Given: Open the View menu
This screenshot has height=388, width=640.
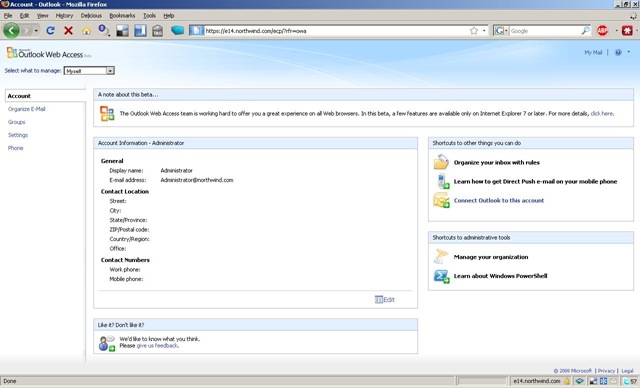Looking at the screenshot, I should coord(42,16).
